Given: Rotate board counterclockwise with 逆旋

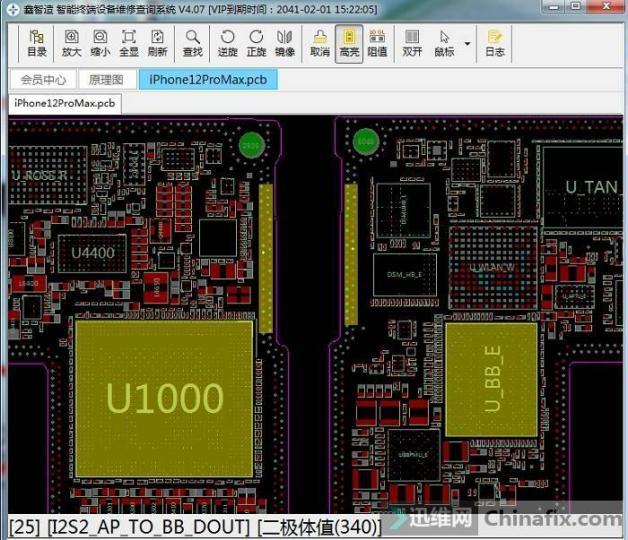Looking at the screenshot, I should pyautogui.click(x=228, y=43).
